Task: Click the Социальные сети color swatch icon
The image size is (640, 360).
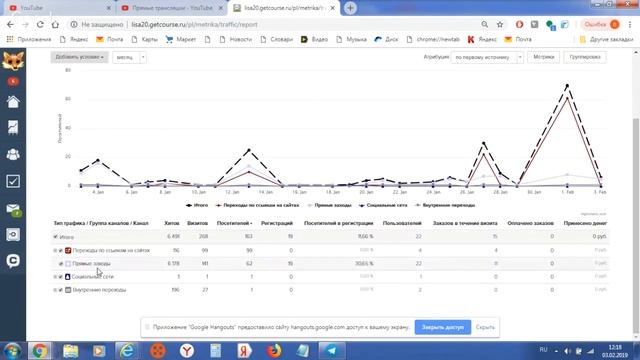Action: click(x=68, y=277)
